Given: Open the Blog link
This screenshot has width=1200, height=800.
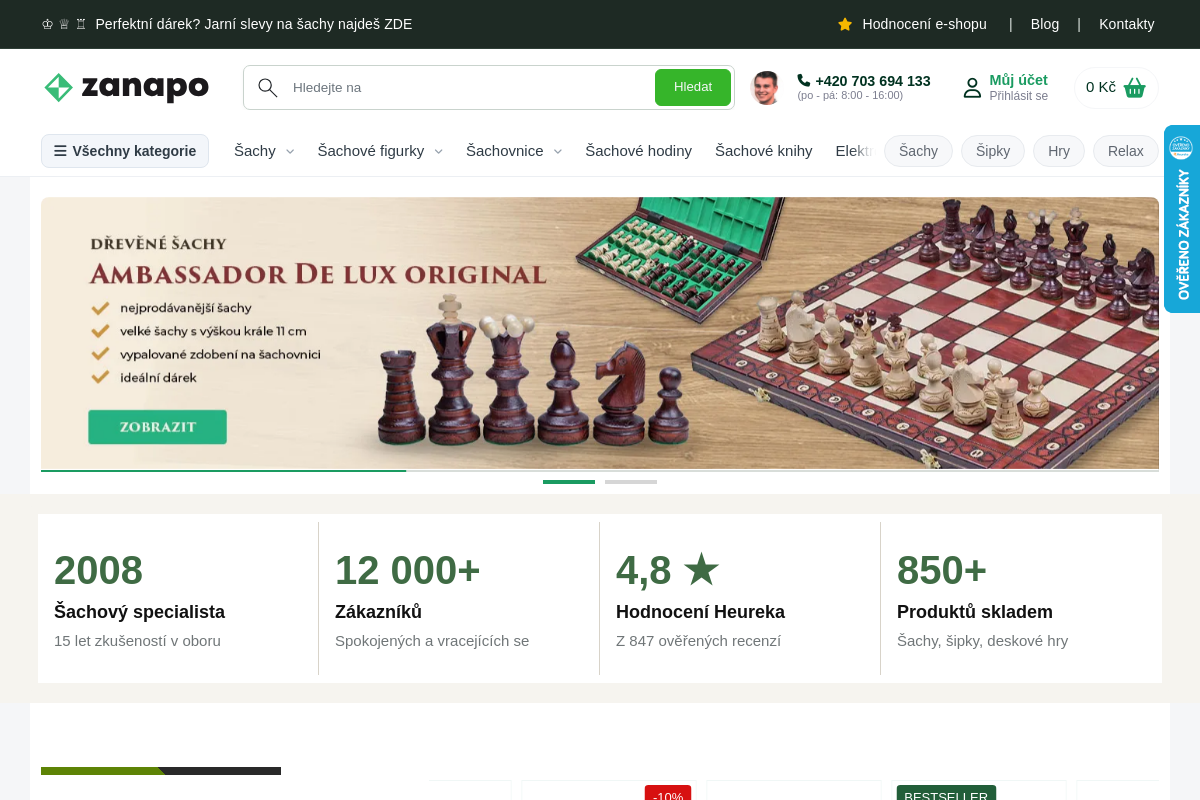Looking at the screenshot, I should [x=1045, y=24].
